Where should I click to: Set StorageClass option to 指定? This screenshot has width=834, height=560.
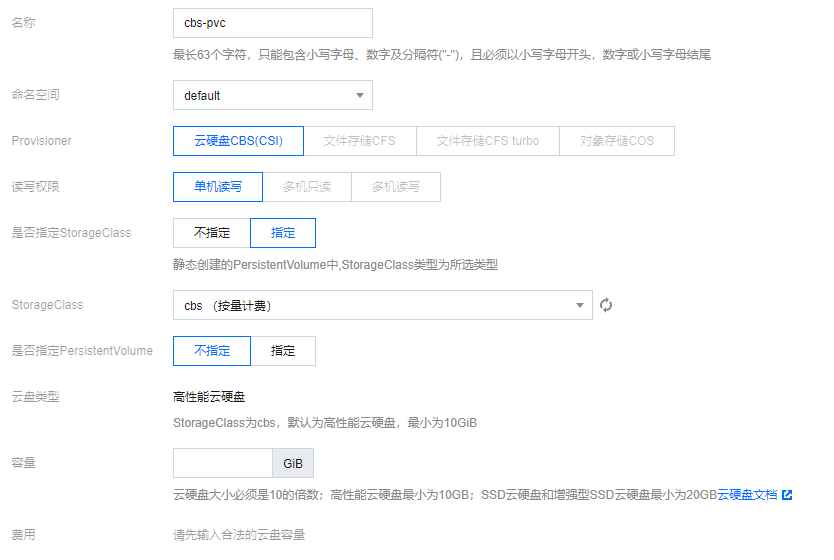[283, 233]
